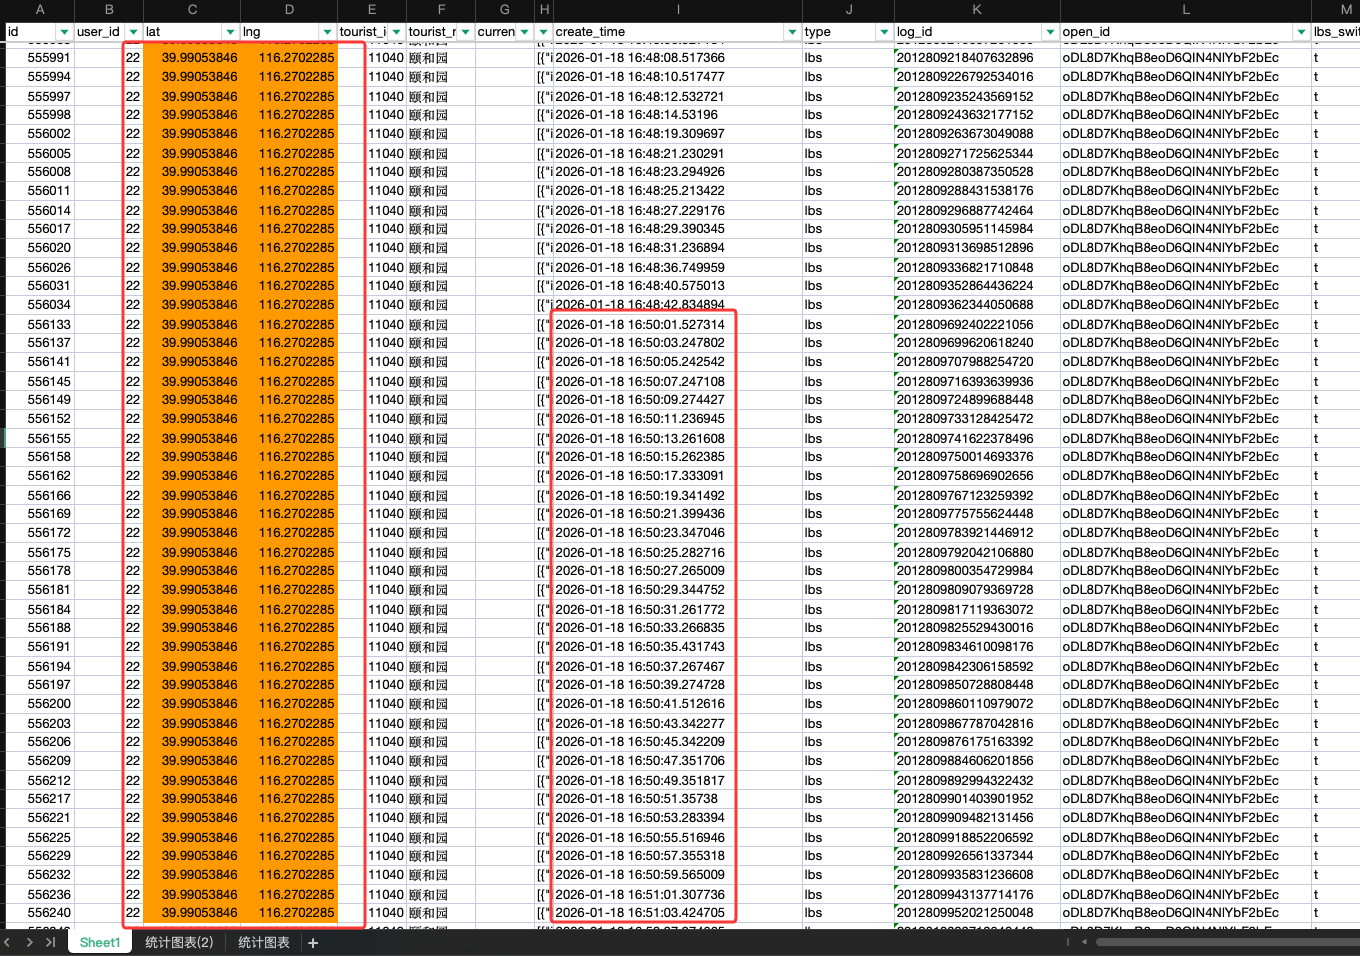This screenshot has height=956, width=1360.
Task: Open the curren column filter dropdown
Action: point(524,32)
